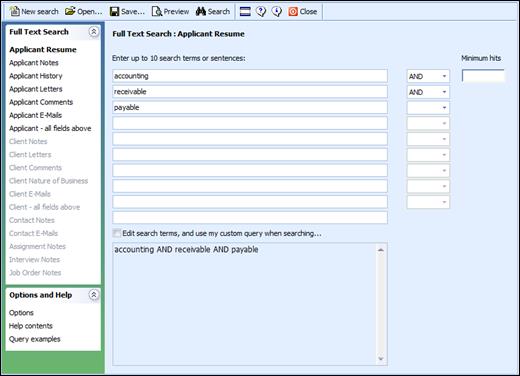Click the blue striped panel layout icon
520x376 pixels.
tap(245, 12)
